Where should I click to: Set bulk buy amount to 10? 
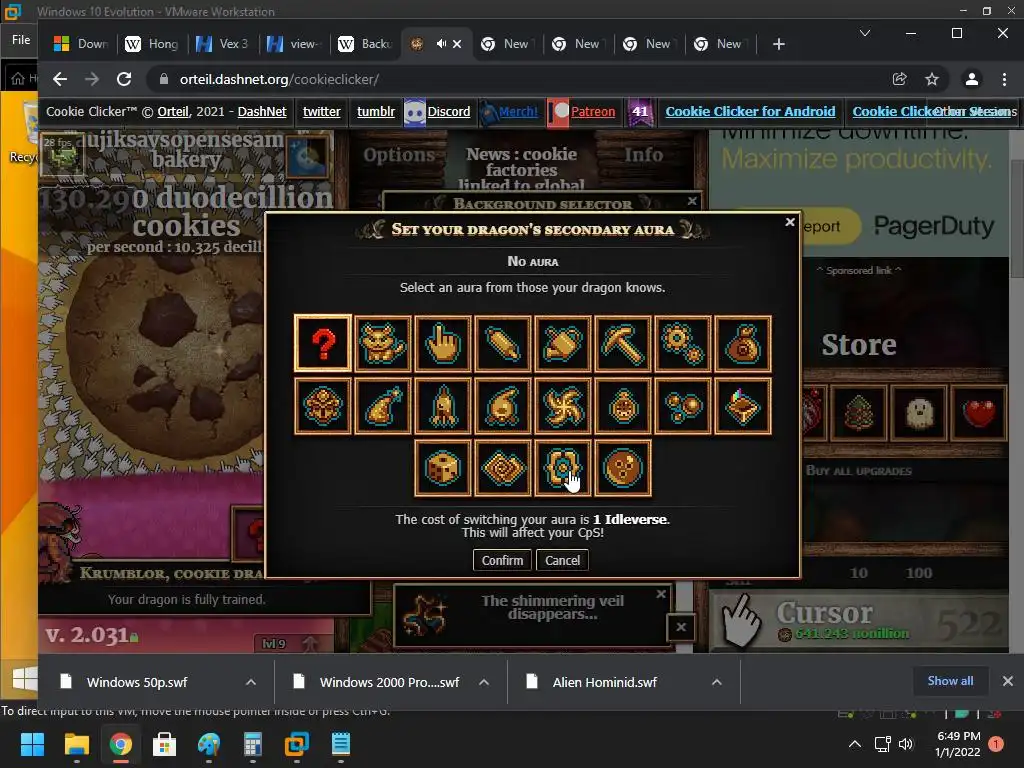859,573
